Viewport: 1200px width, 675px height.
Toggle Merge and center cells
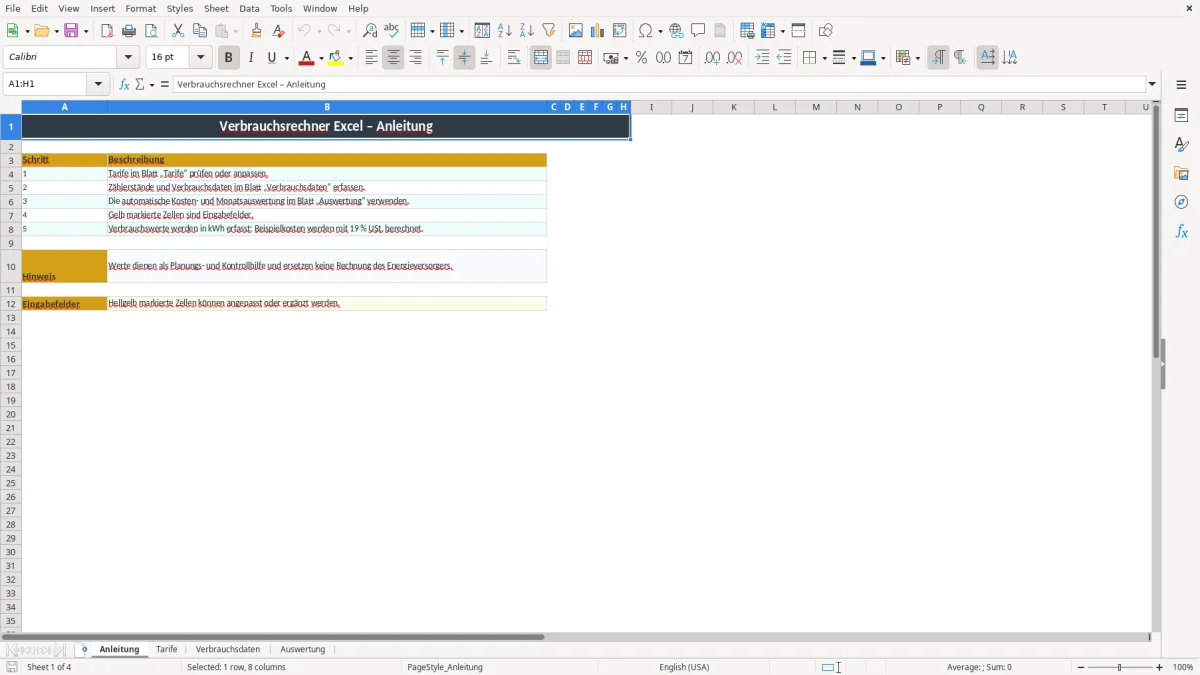click(x=541, y=58)
